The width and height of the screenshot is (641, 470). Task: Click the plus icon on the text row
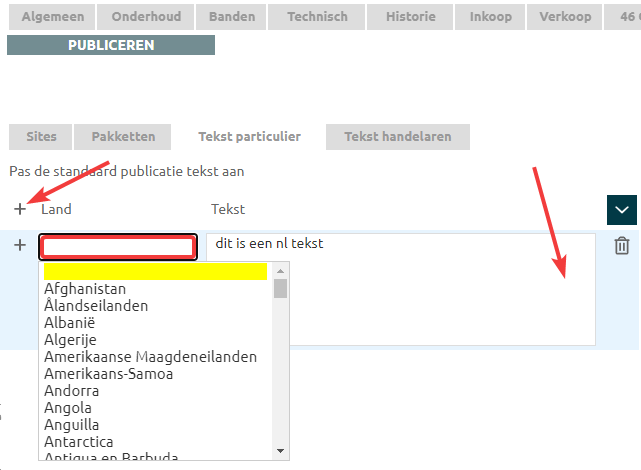pos(20,245)
